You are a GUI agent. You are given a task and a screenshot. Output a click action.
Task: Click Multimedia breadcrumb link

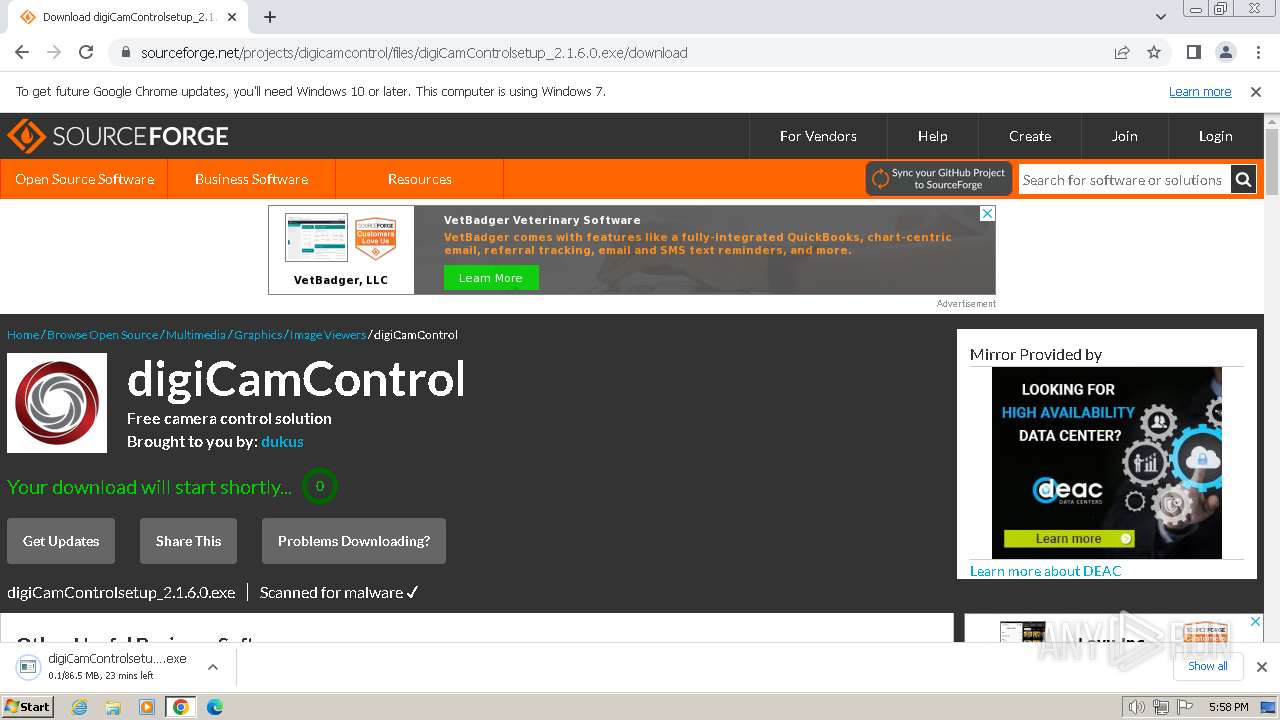(x=196, y=335)
